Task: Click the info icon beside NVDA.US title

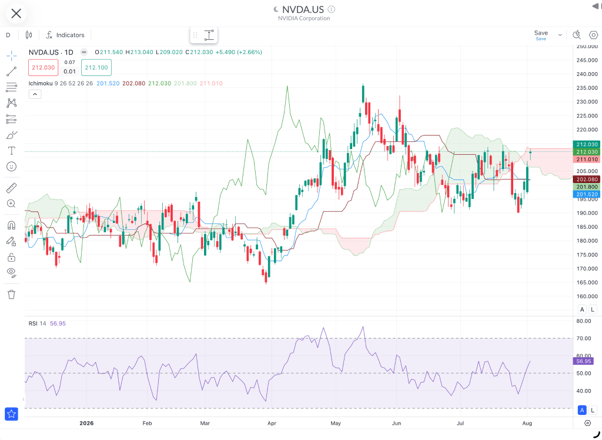Action: coord(331,9)
